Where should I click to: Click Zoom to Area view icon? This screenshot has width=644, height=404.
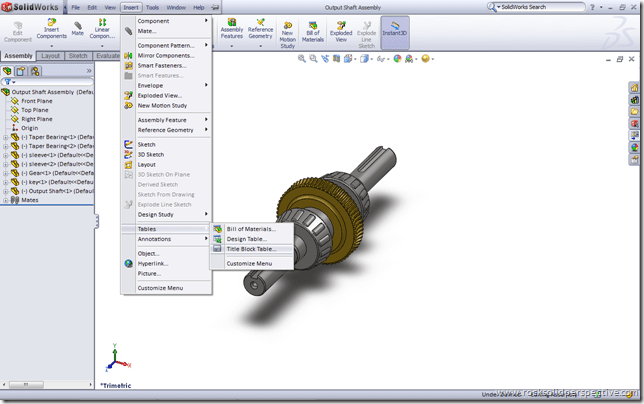pos(313,59)
